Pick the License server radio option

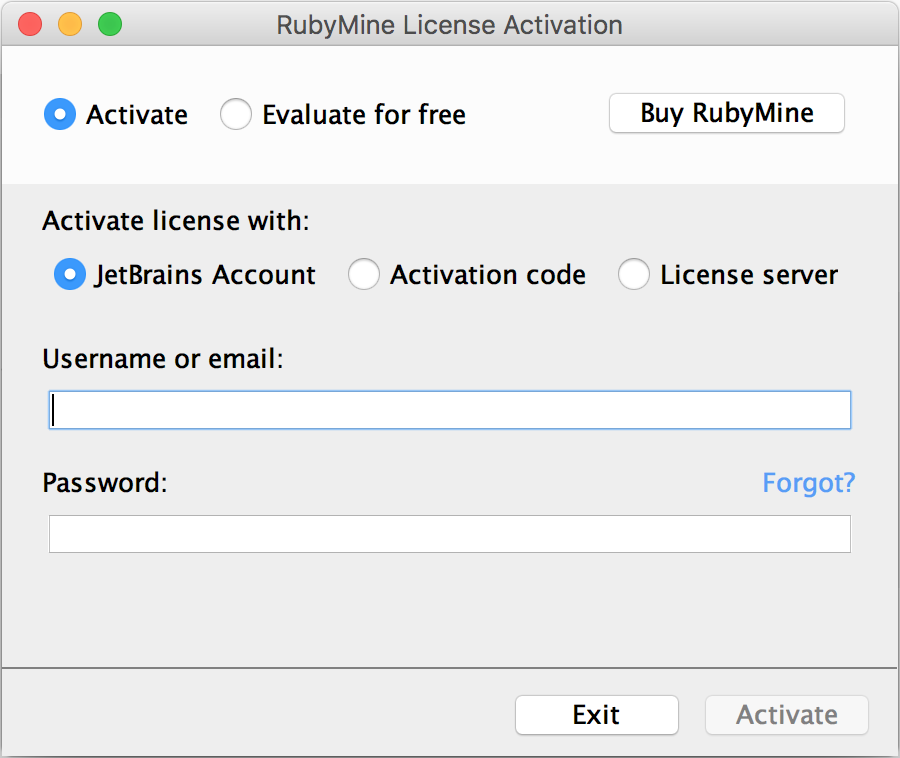(634, 274)
